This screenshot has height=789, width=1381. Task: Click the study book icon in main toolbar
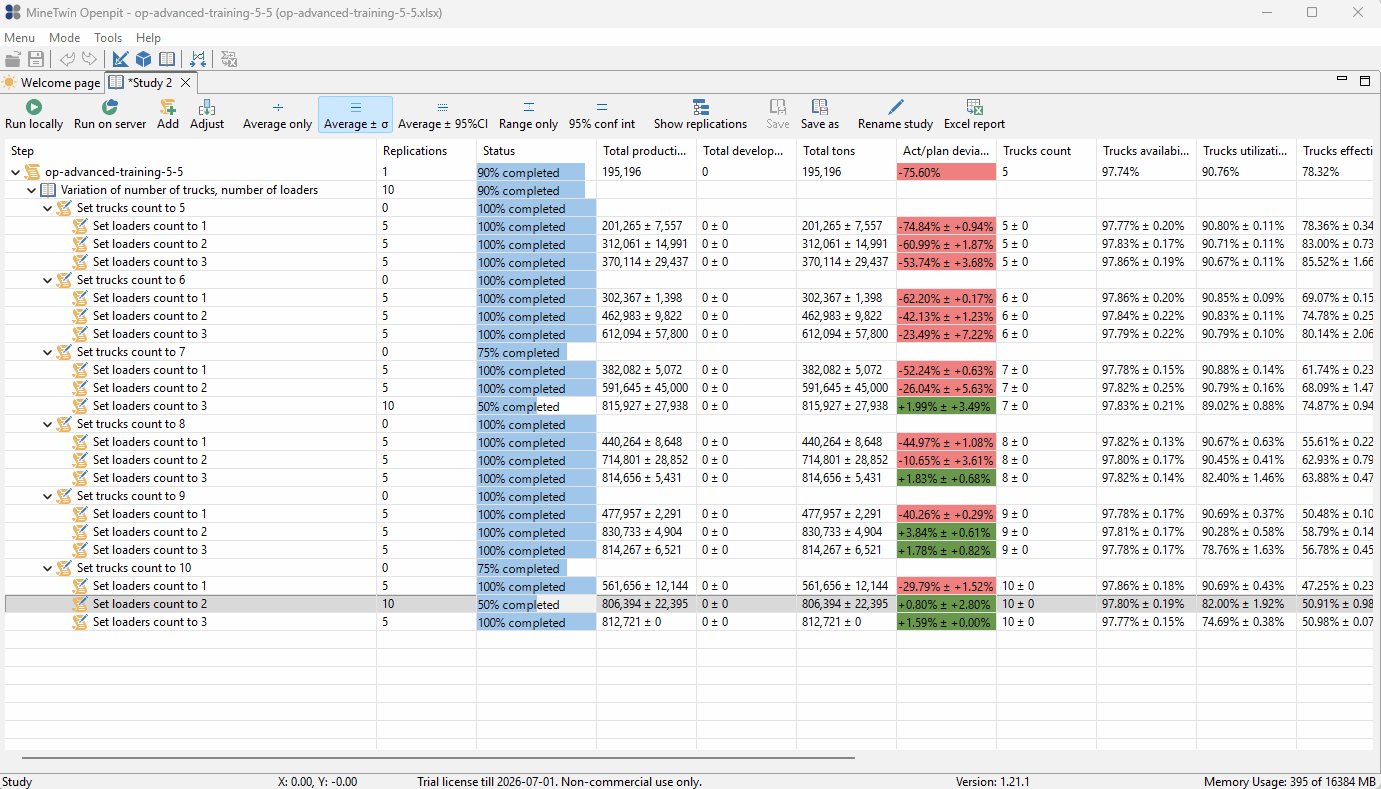pyautogui.click(x=167, y=60)
